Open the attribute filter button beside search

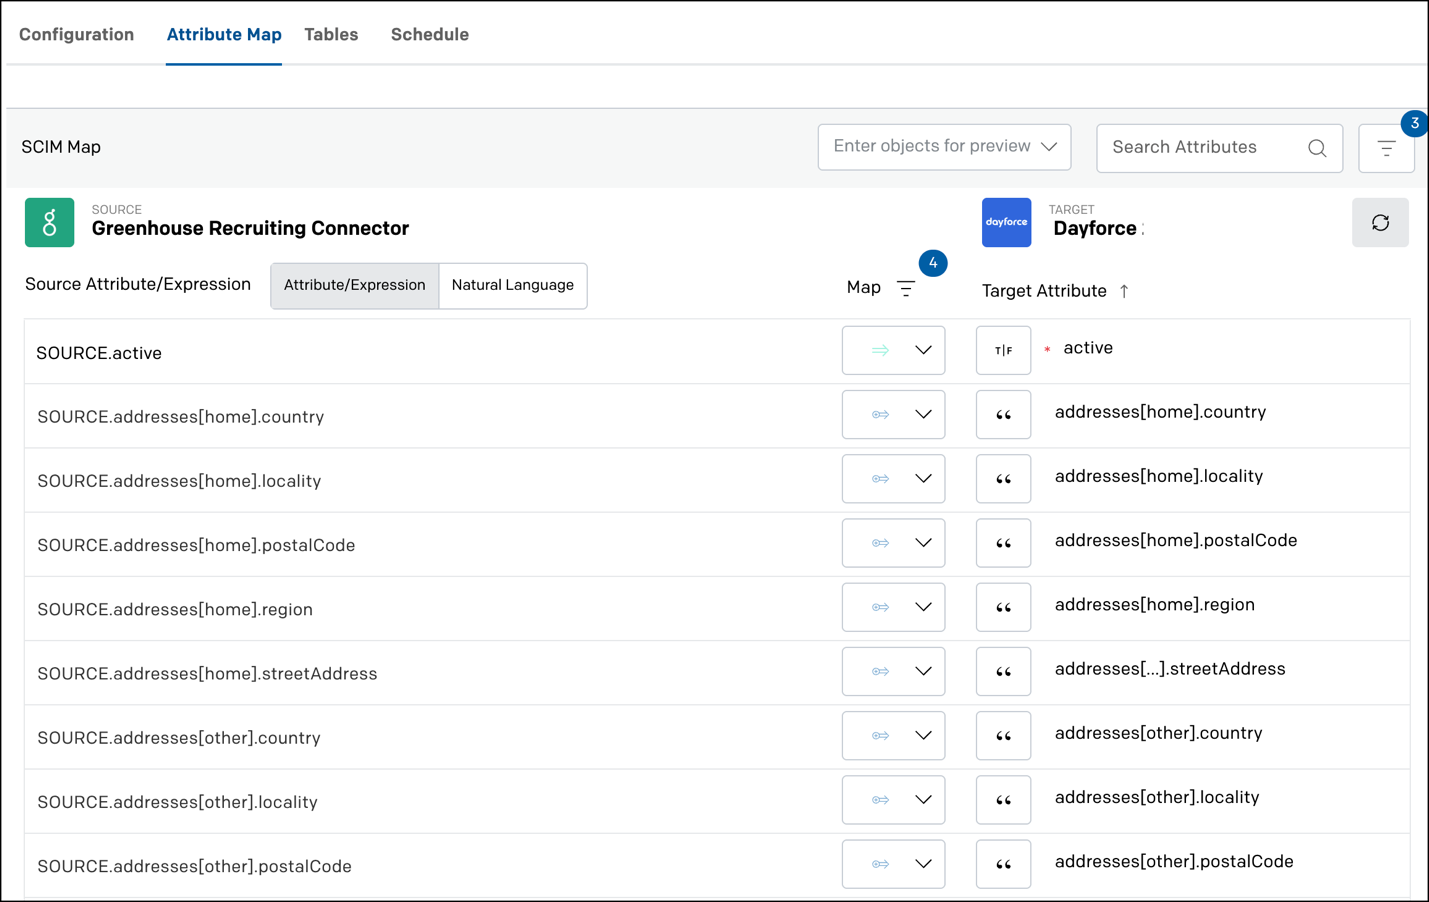pyautogui.click(x=1386, y=148)
